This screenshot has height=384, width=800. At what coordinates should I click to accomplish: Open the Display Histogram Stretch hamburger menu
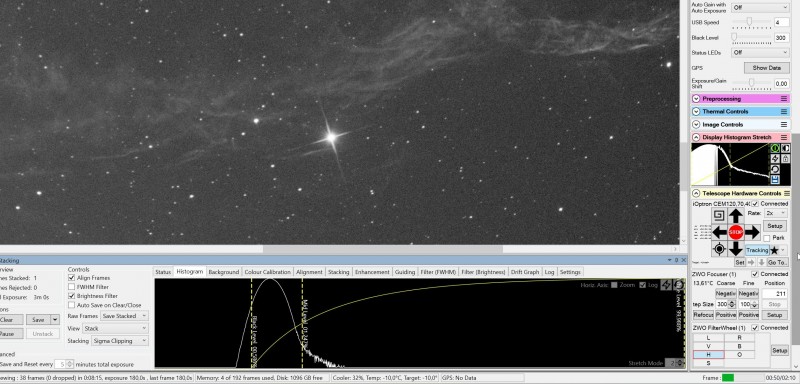pos(784,137)
